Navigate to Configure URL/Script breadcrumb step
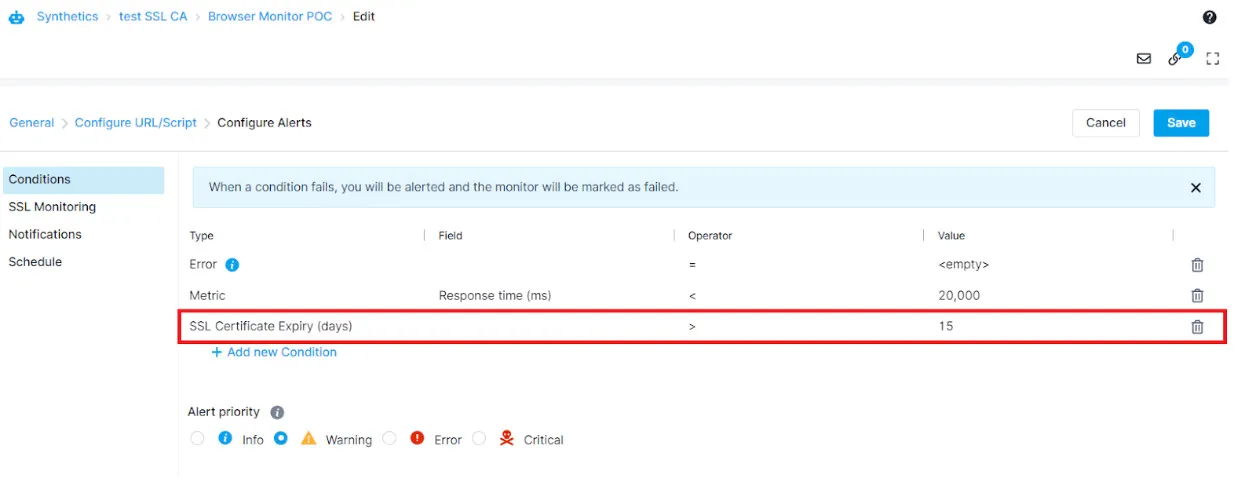The width and height of the screenshot is (1254, 496). [x=135, y=123]
